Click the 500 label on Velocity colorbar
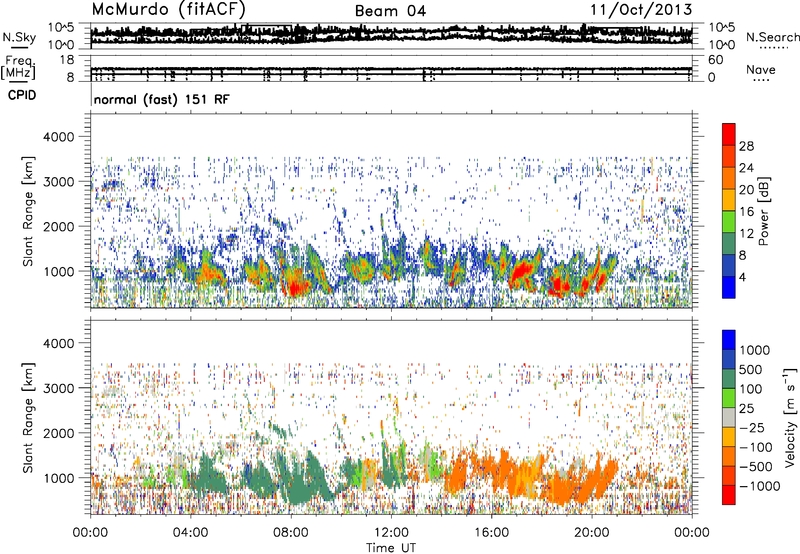Image resolution: width=800 pixels, height=554 pixels. click(x=751, y=369)
